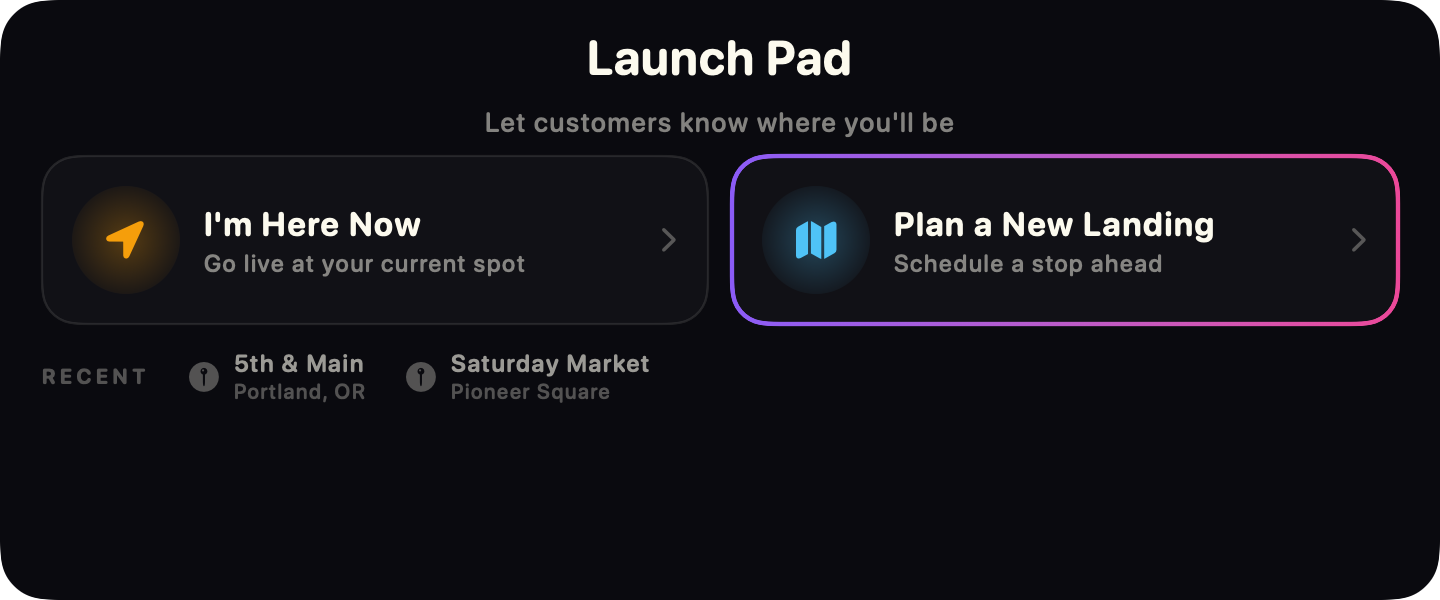Click the dark circle behind the map icon

coord(816,240)
